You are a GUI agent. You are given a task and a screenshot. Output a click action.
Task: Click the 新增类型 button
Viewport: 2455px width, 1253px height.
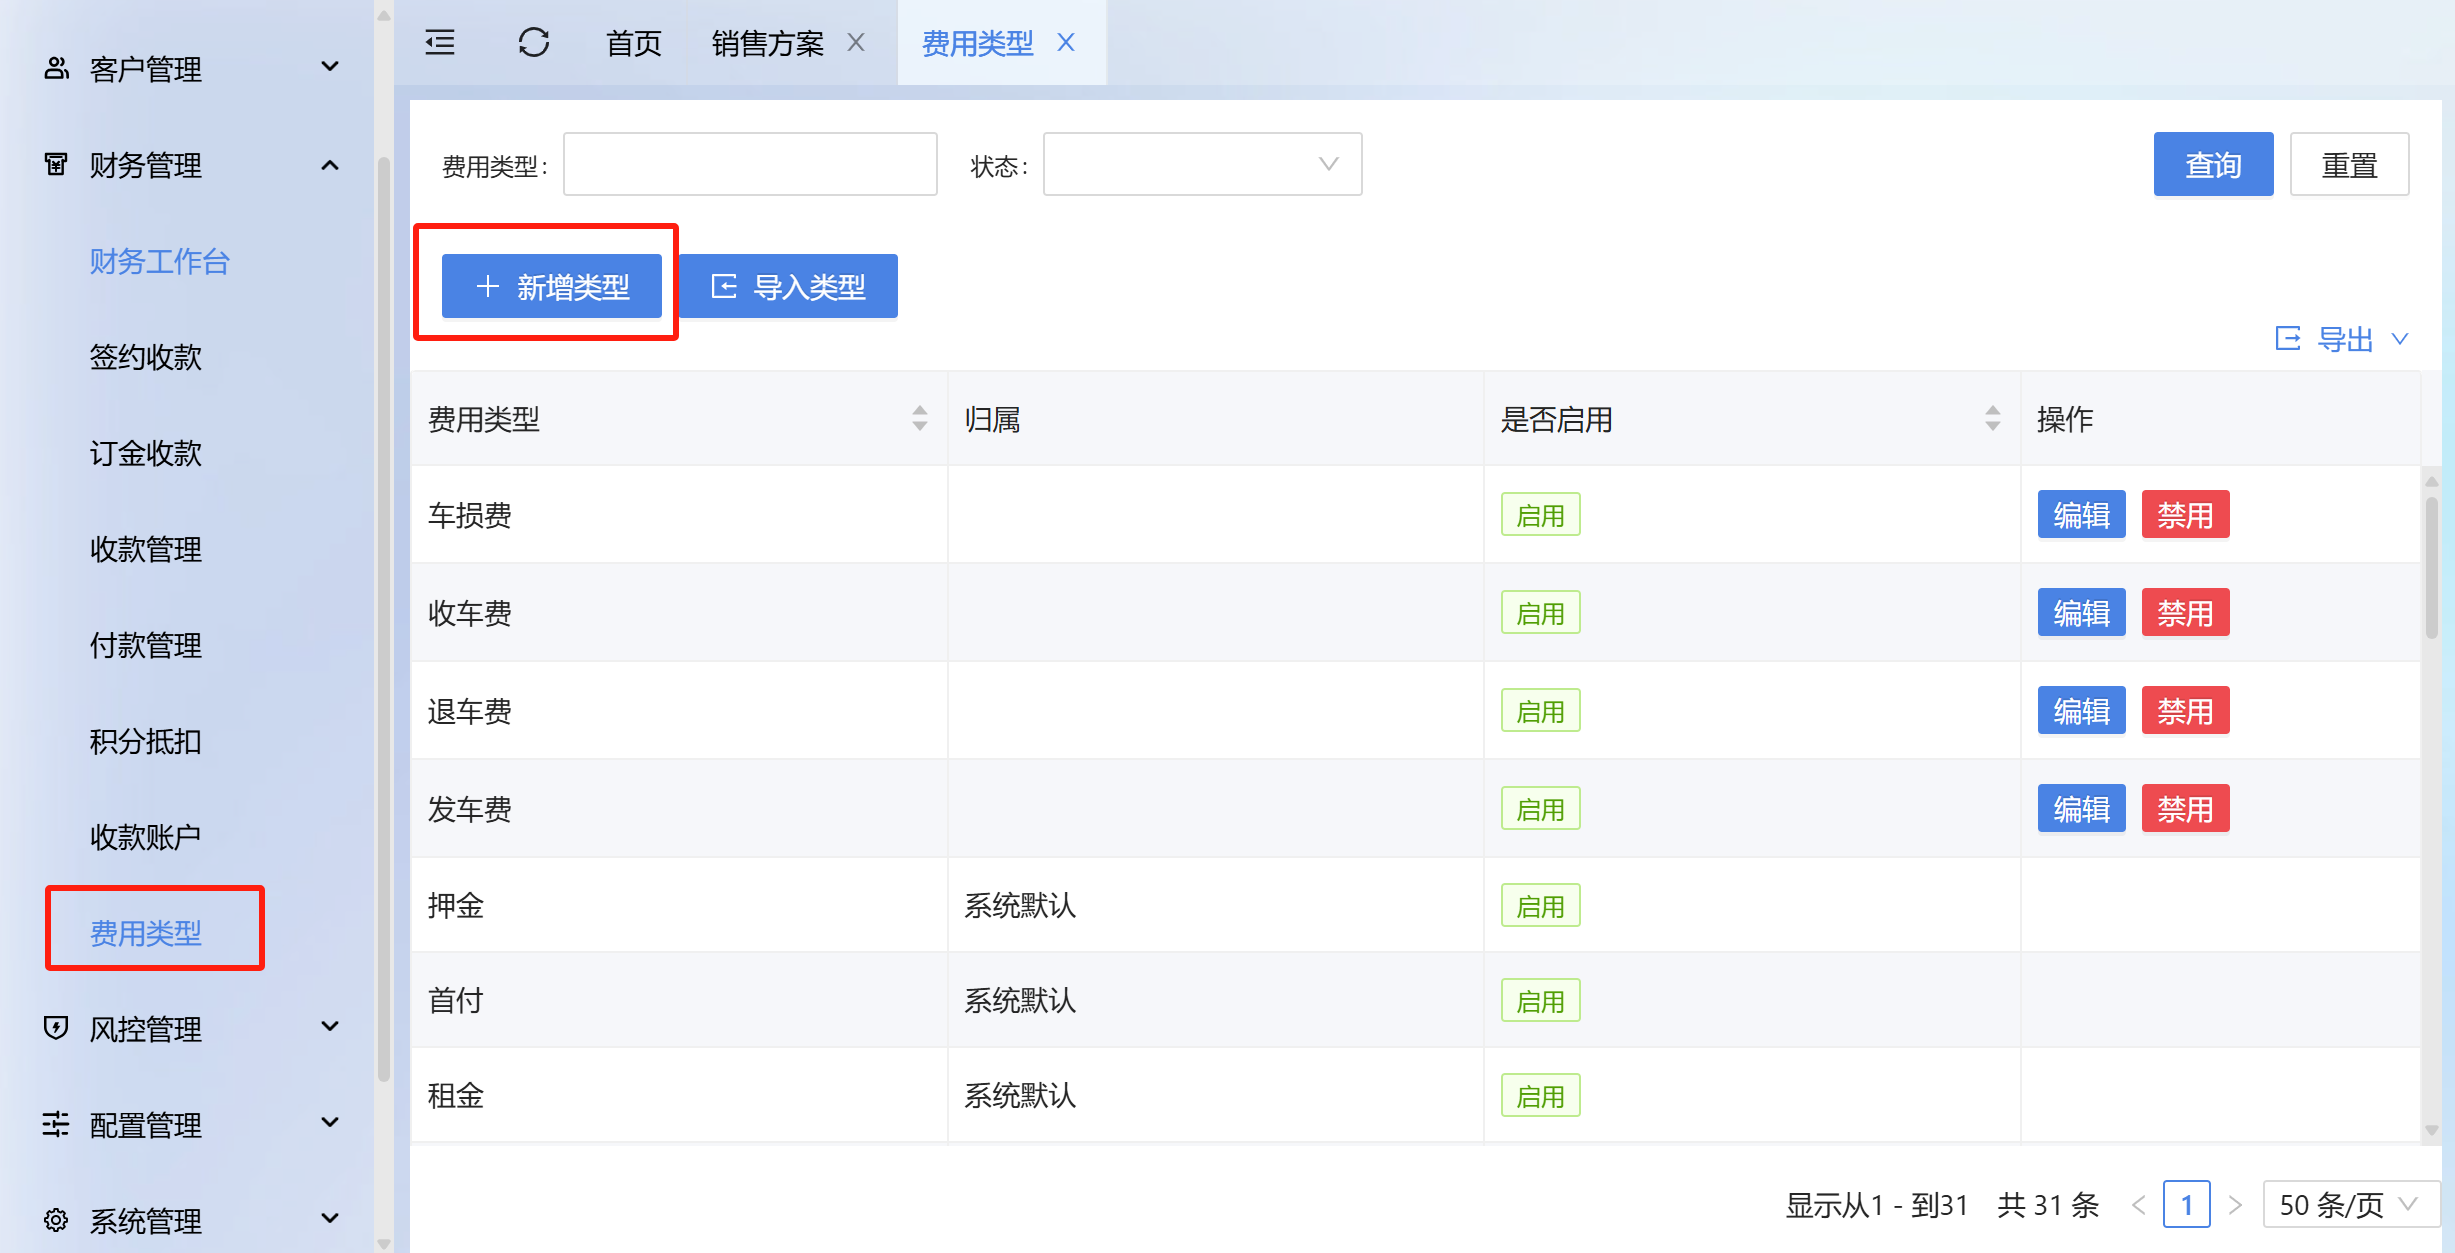[x=552, y=287]
